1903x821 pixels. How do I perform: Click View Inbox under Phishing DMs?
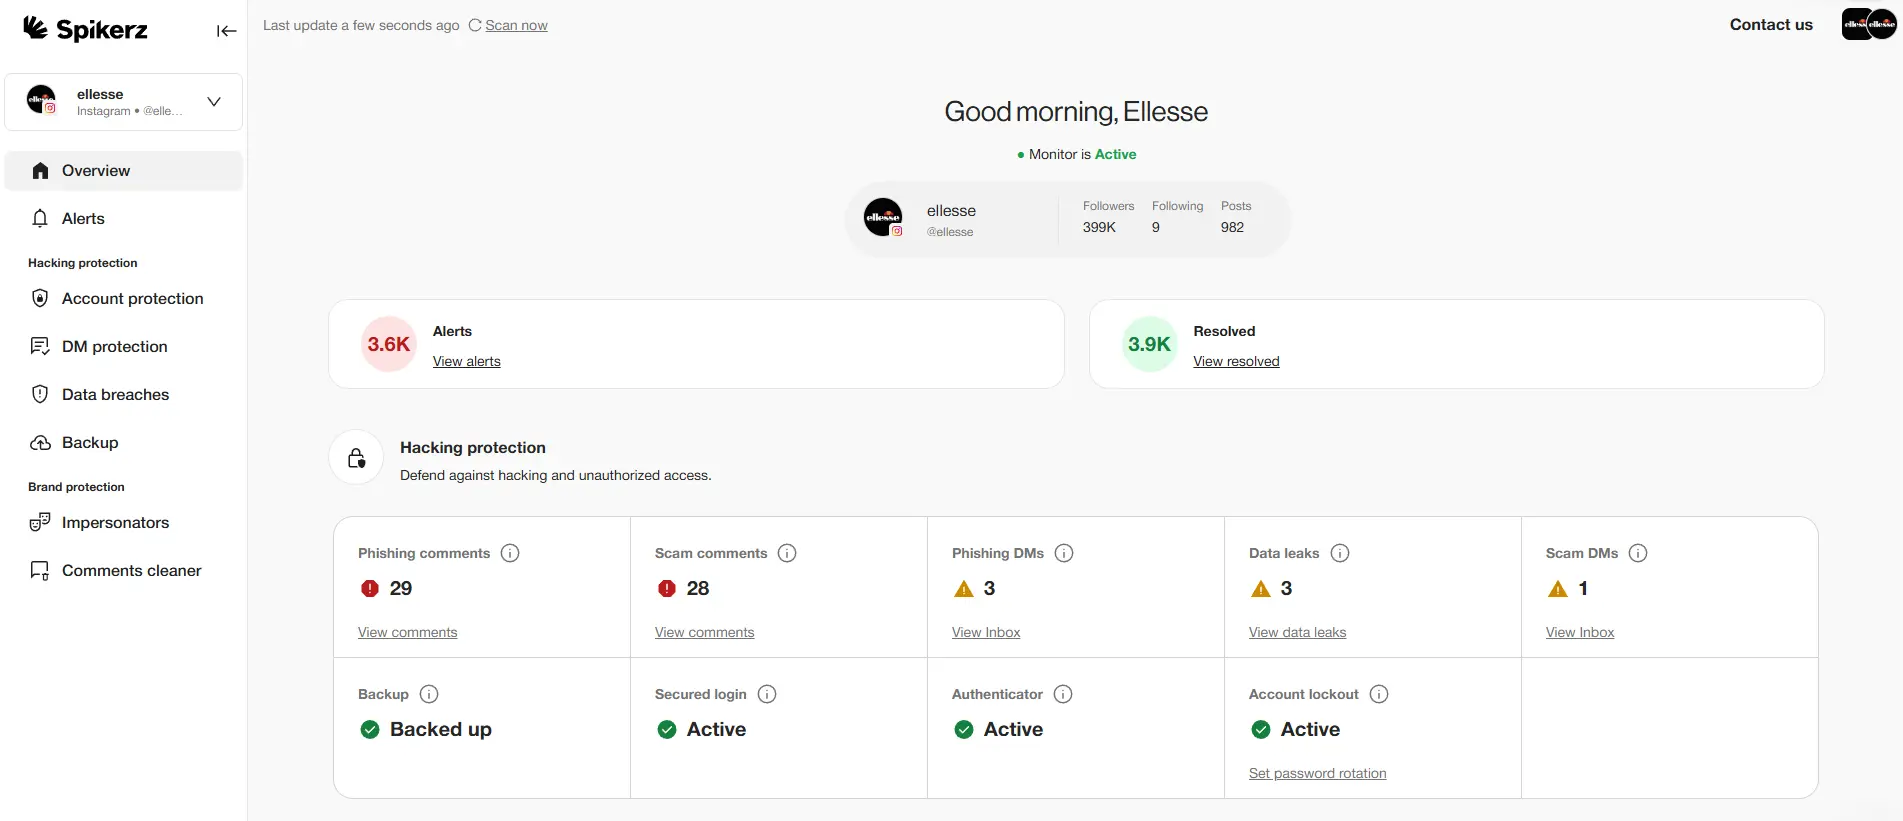tap(986, 632)
